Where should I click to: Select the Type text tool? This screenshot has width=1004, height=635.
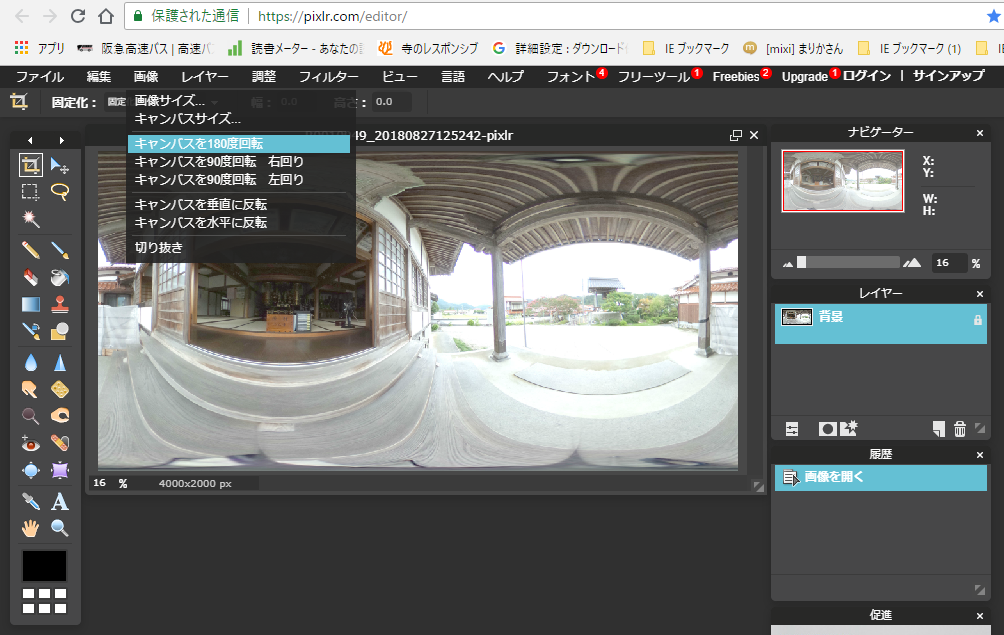point(60,501)
